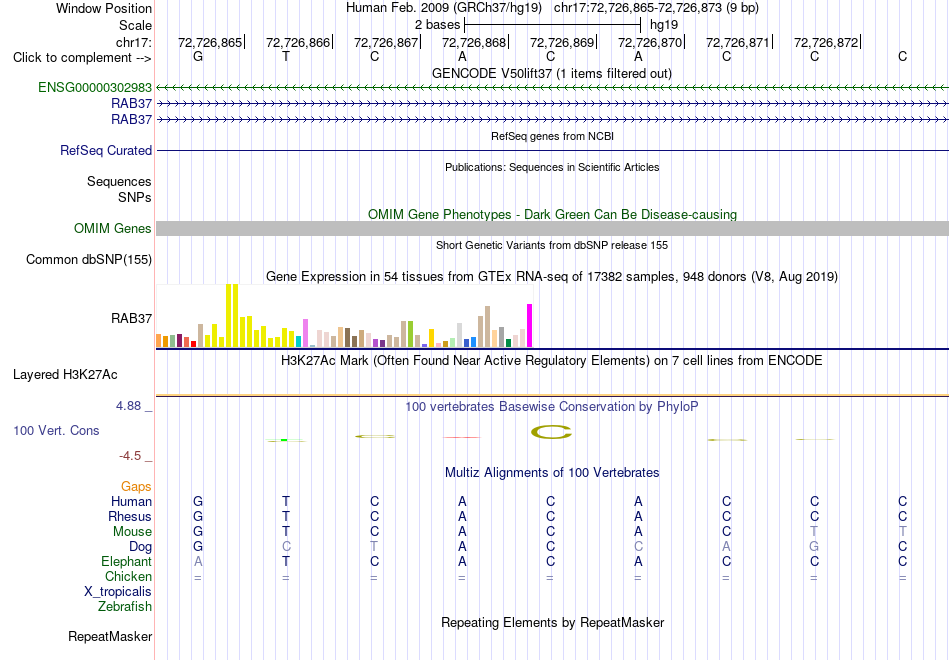Click 'Repeating Elements by RepeatMasker' title
950x660 pixels.
point(553,623)
